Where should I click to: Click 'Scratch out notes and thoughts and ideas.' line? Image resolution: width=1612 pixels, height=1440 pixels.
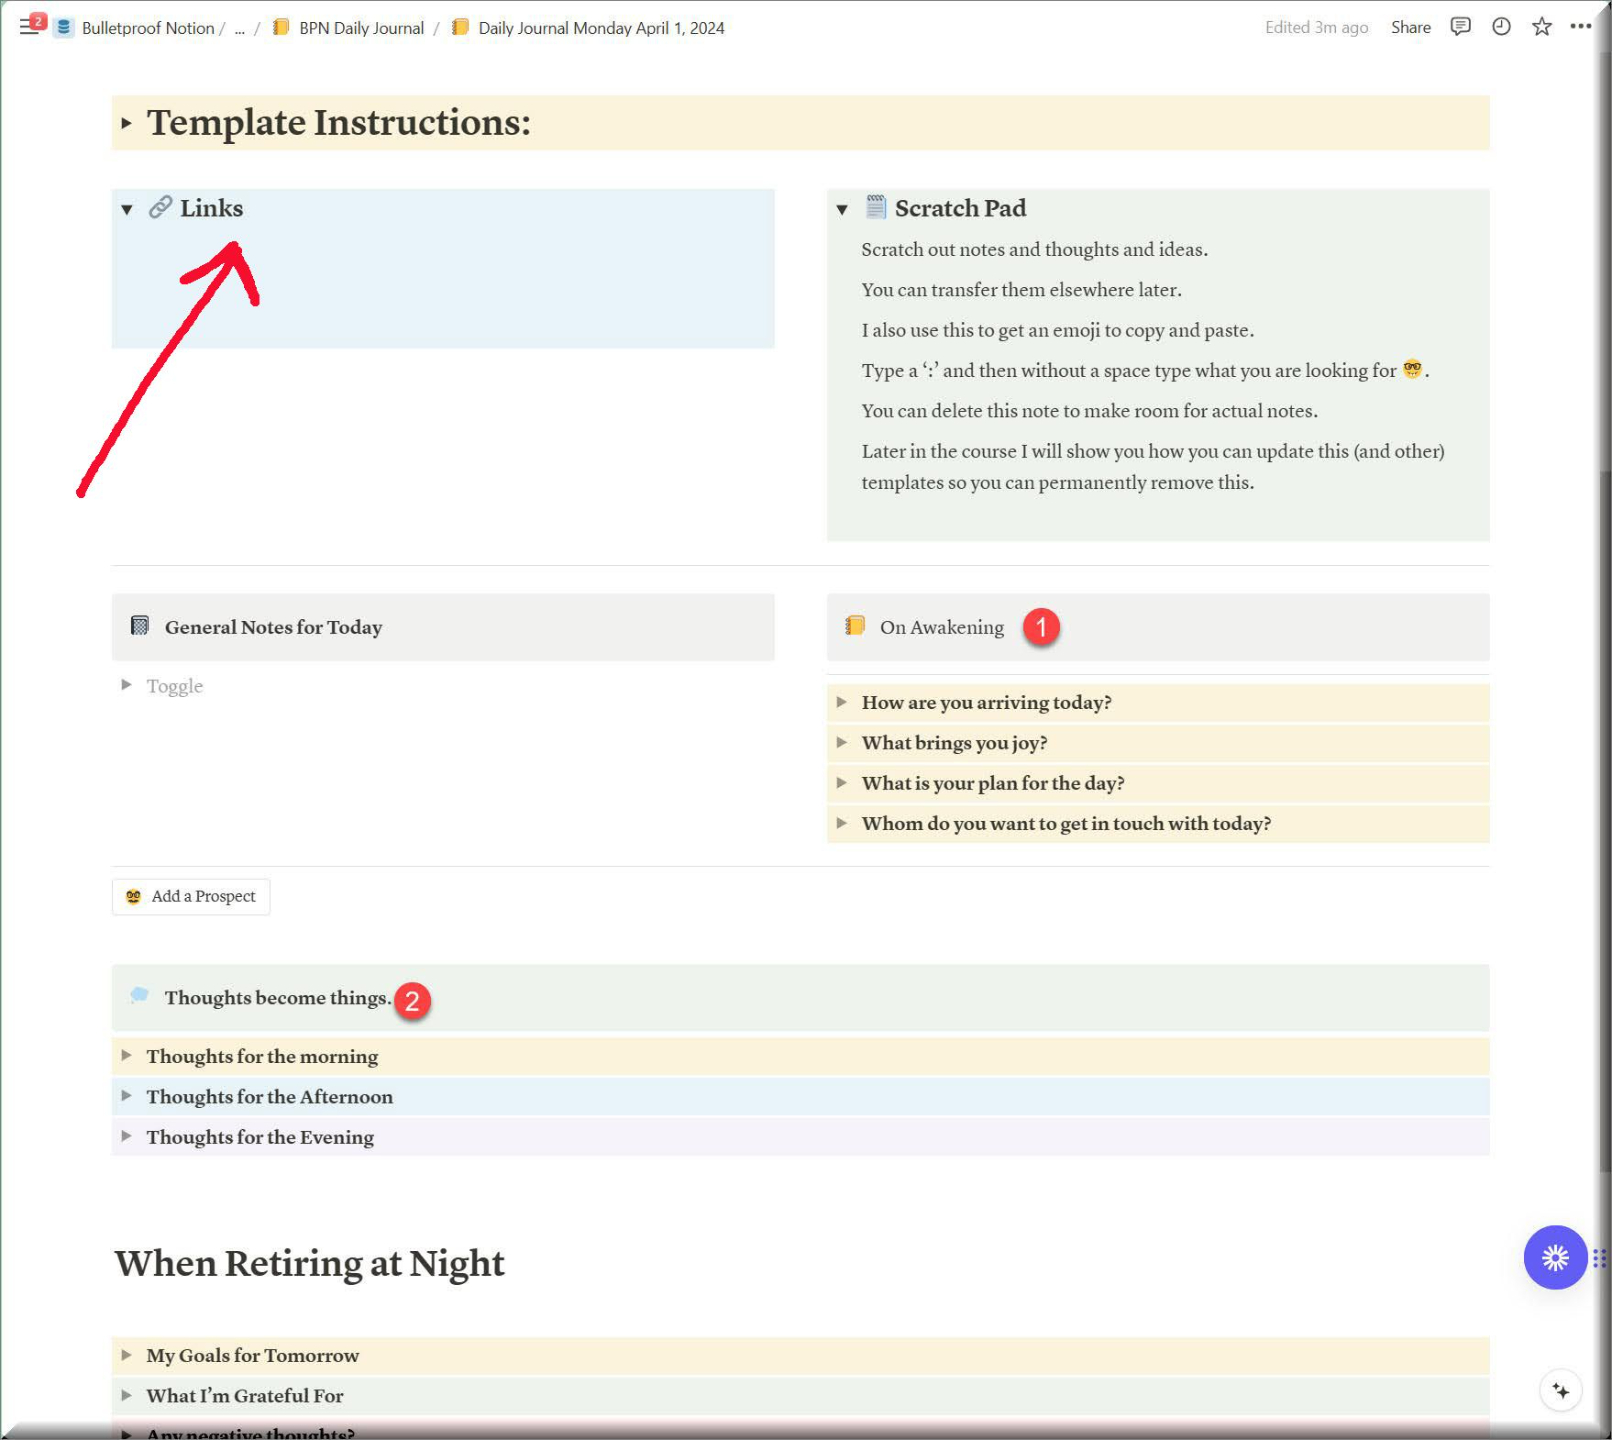pyautogui.click(x=1035, y=250)
